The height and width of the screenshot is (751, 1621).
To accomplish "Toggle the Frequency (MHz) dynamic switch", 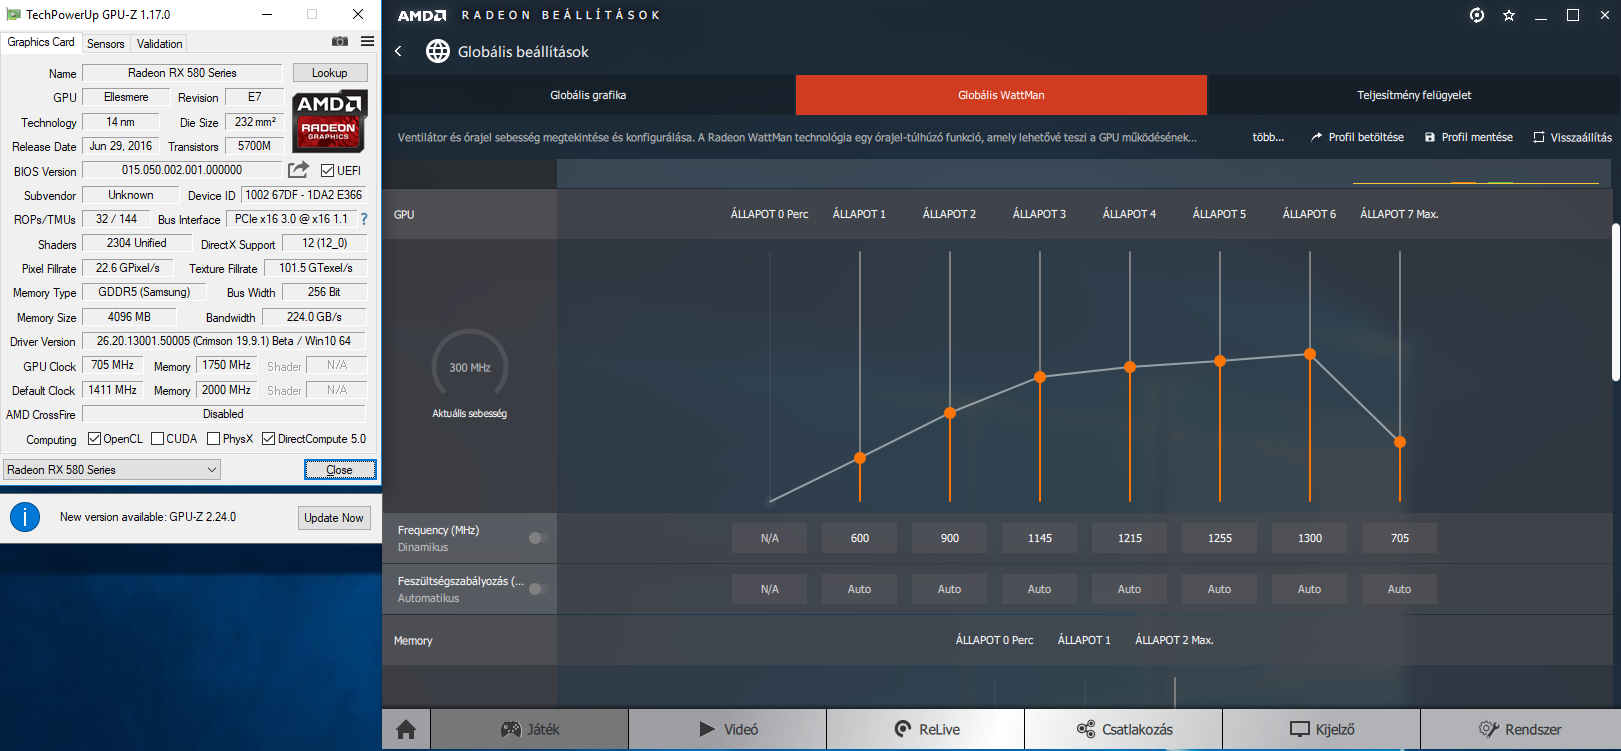I will point(538,538).
